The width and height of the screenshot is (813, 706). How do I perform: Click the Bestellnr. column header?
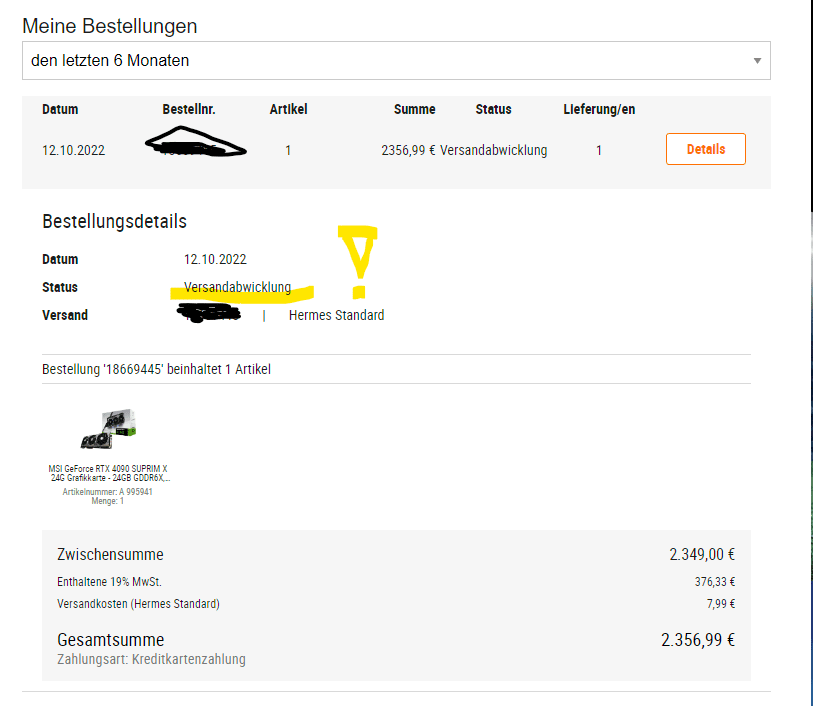189,109
